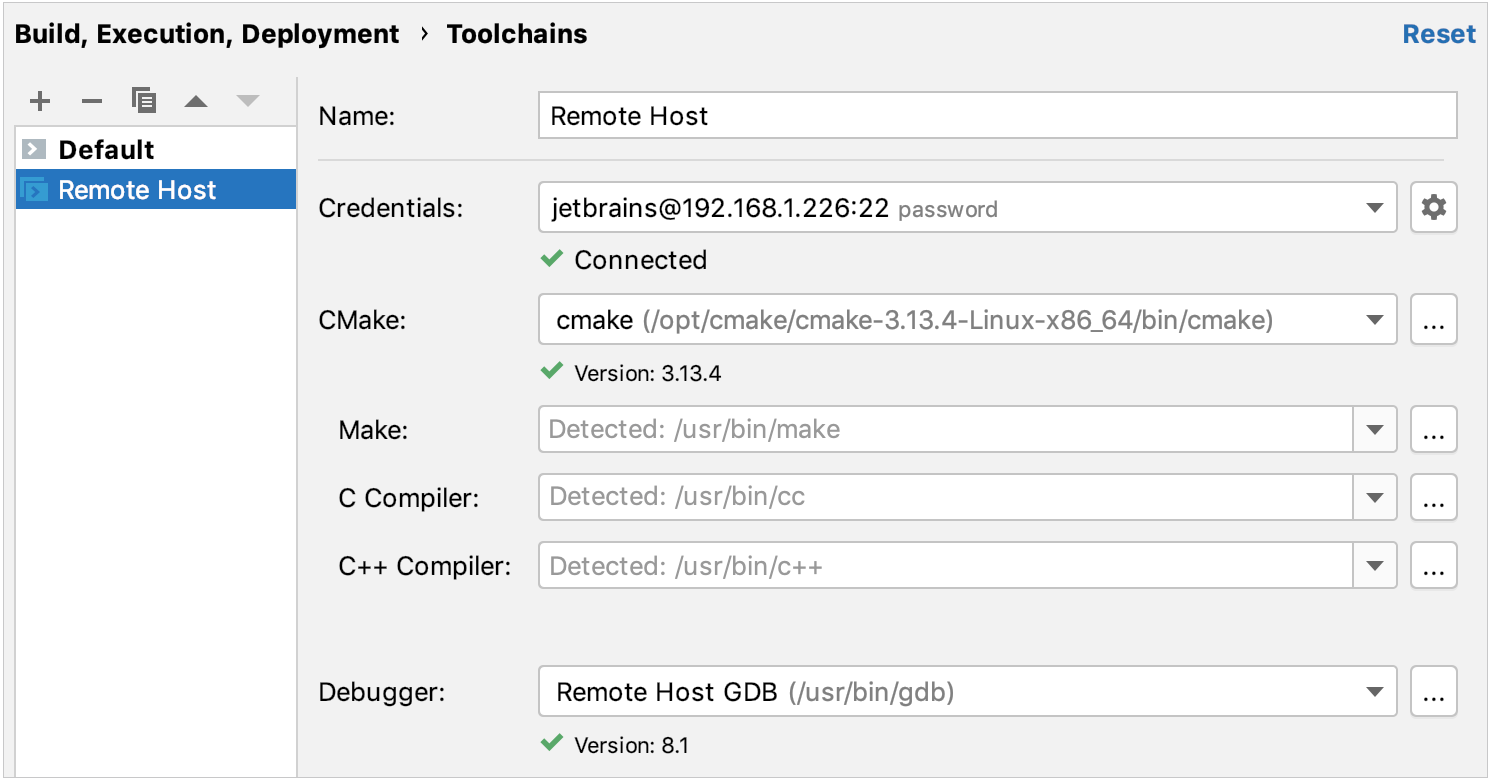Move the Remote Host toolchain up

coord(196,100)
